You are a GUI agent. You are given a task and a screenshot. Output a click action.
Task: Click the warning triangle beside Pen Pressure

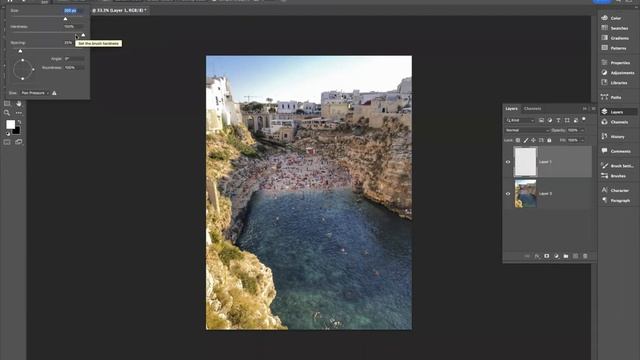pos(54,93)
